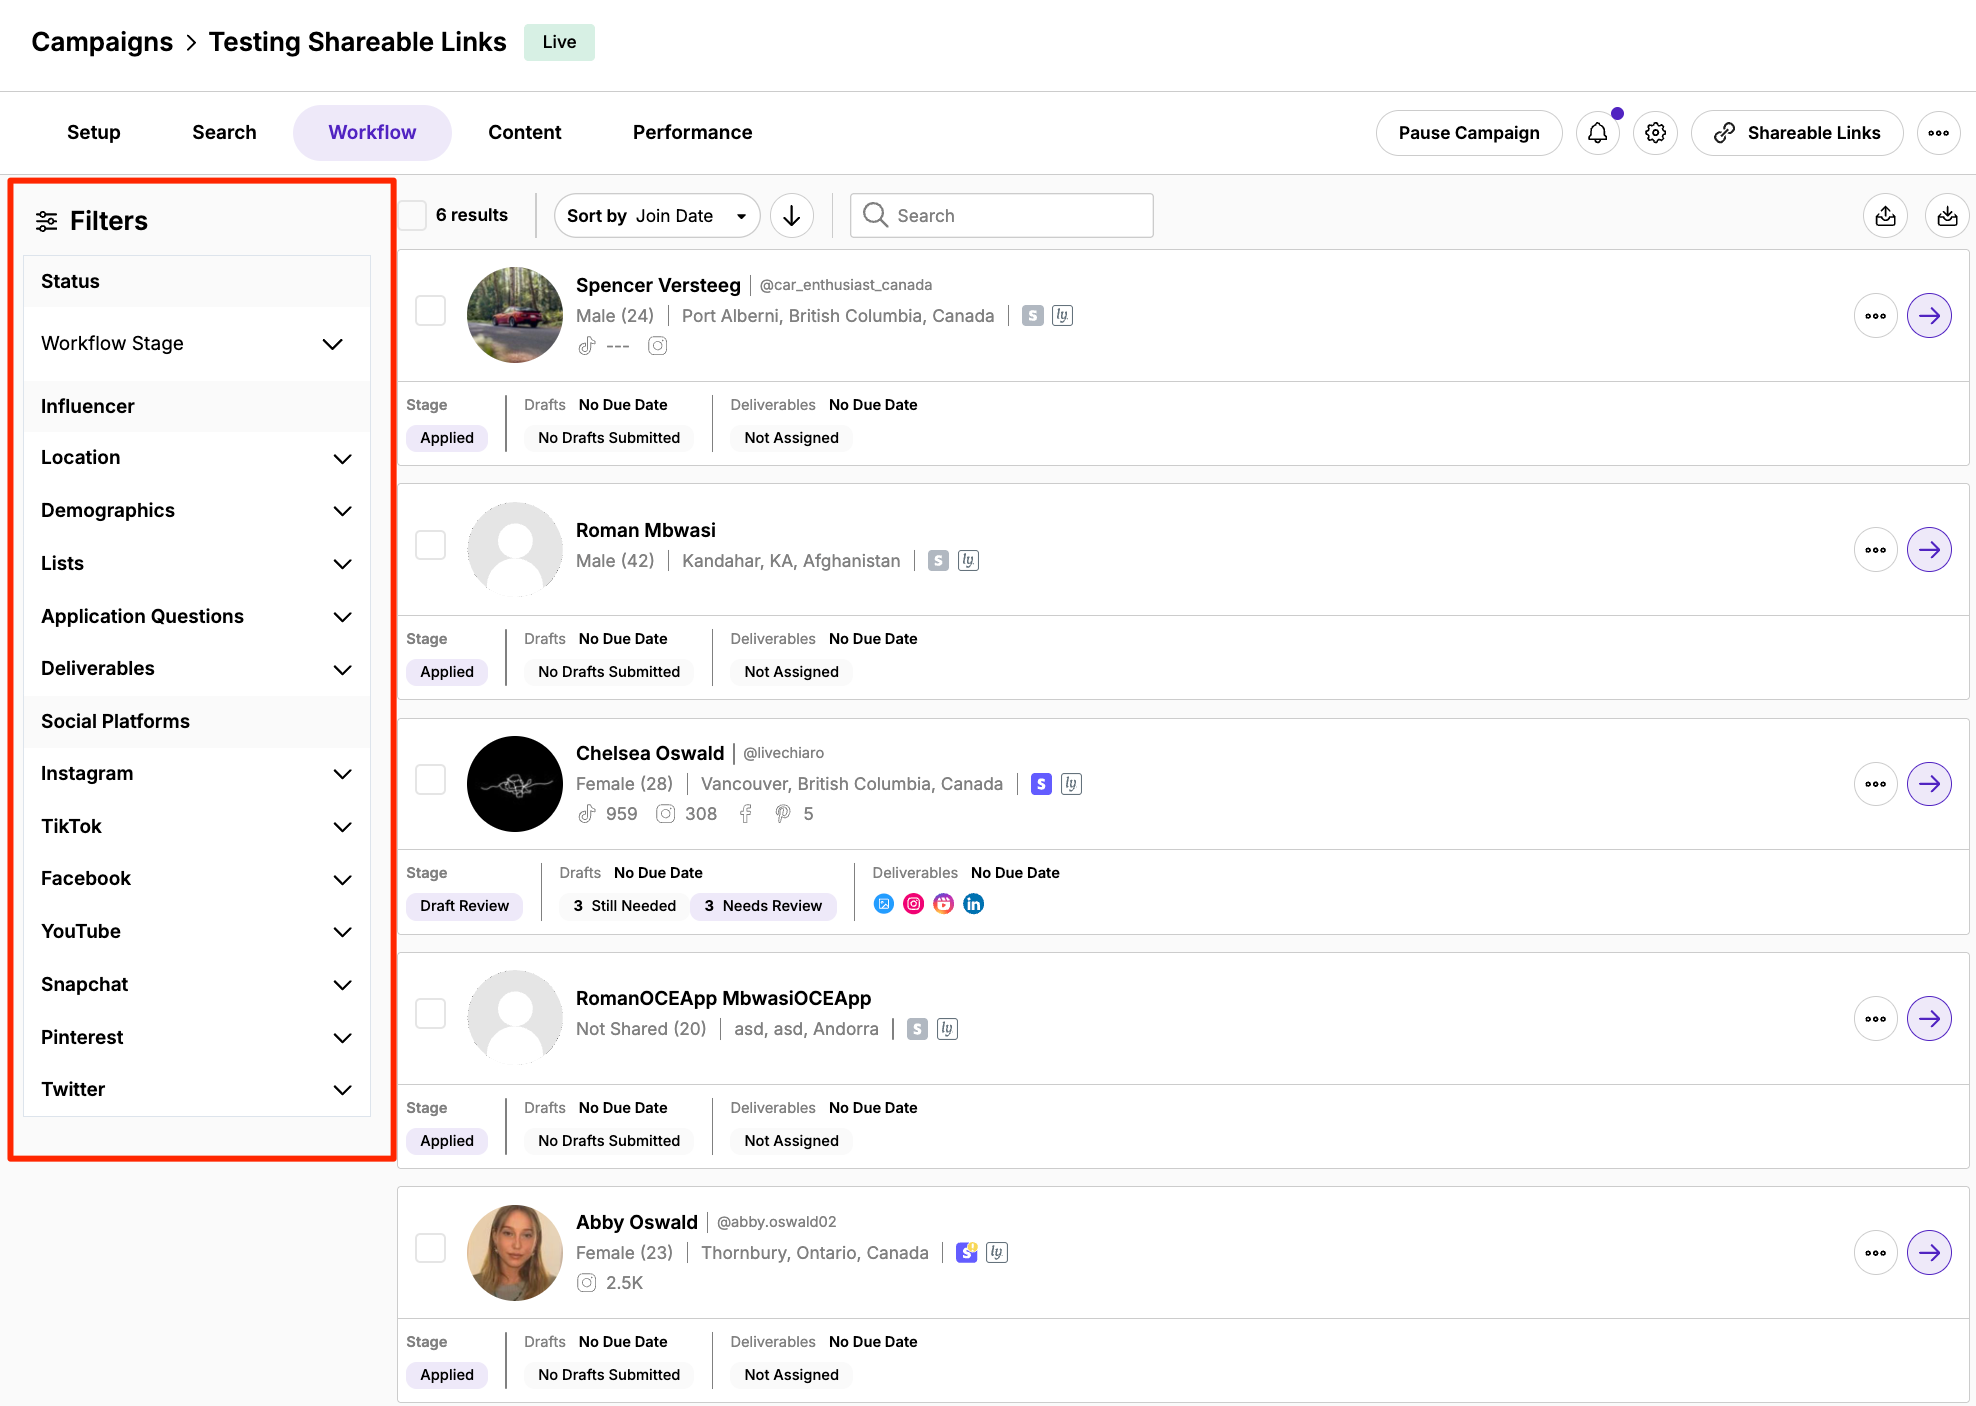Check the Roman Mbwasi checkbox
The image size is (1976, 1406).
pyautogui.click(x=430, y=545)
